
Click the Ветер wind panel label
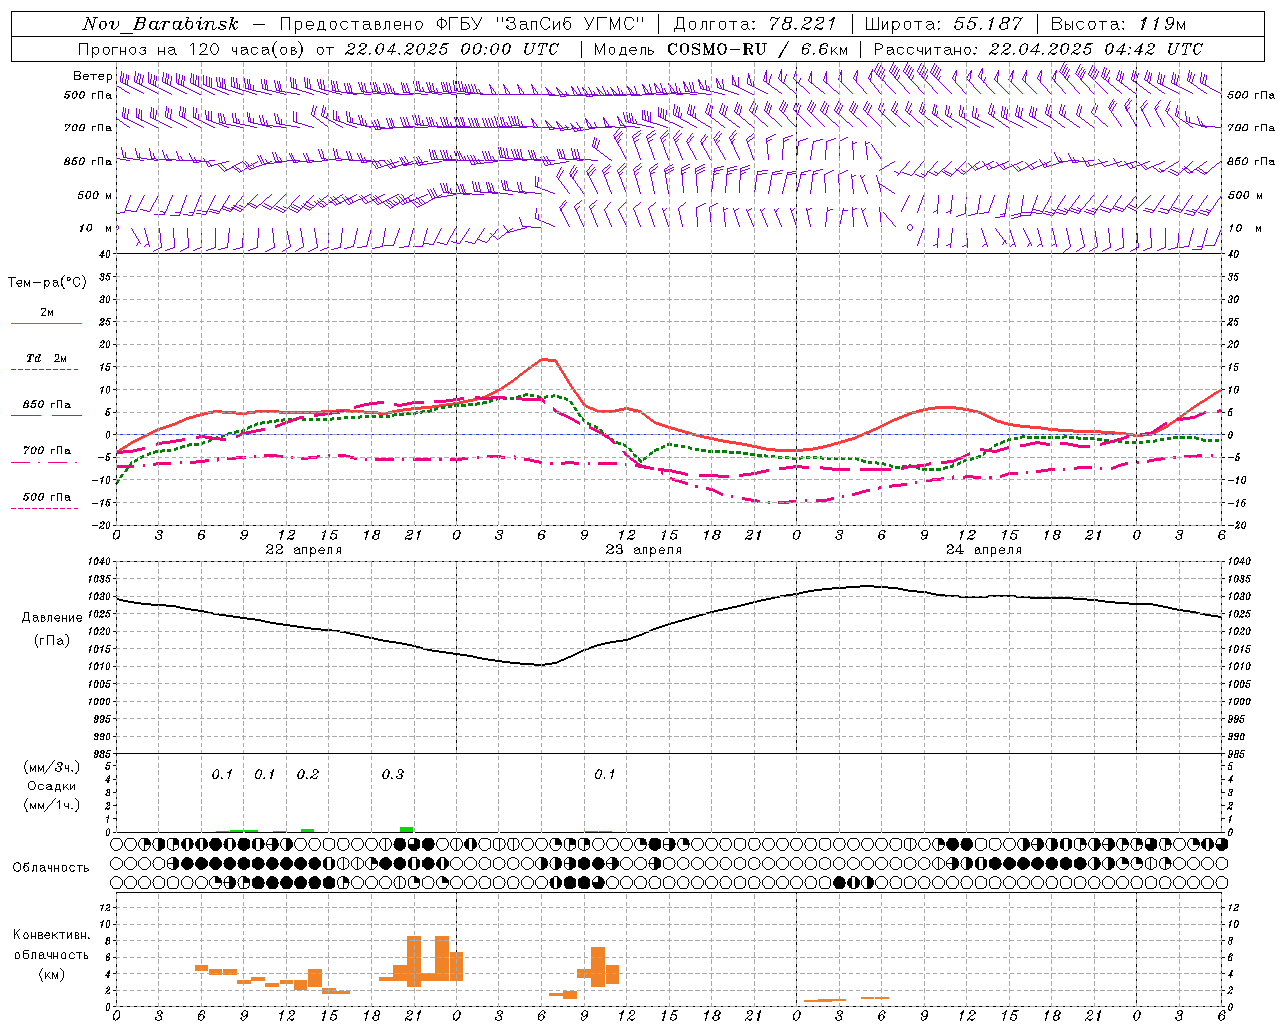[x=92, y=76]
